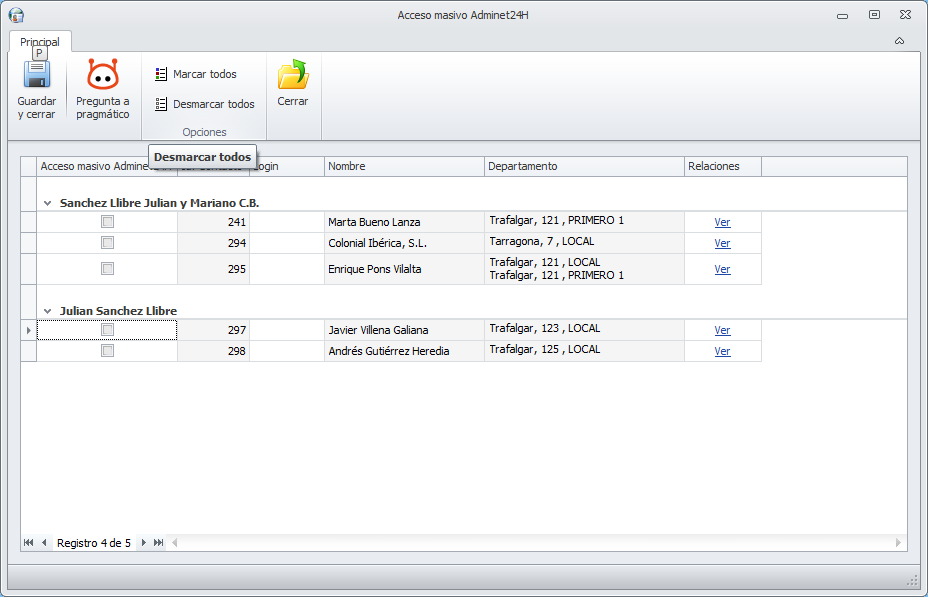Collapse Sanchez Llibre Julian y Mariano C.B. group
This screenshot has height=597, width=928.
47,203
